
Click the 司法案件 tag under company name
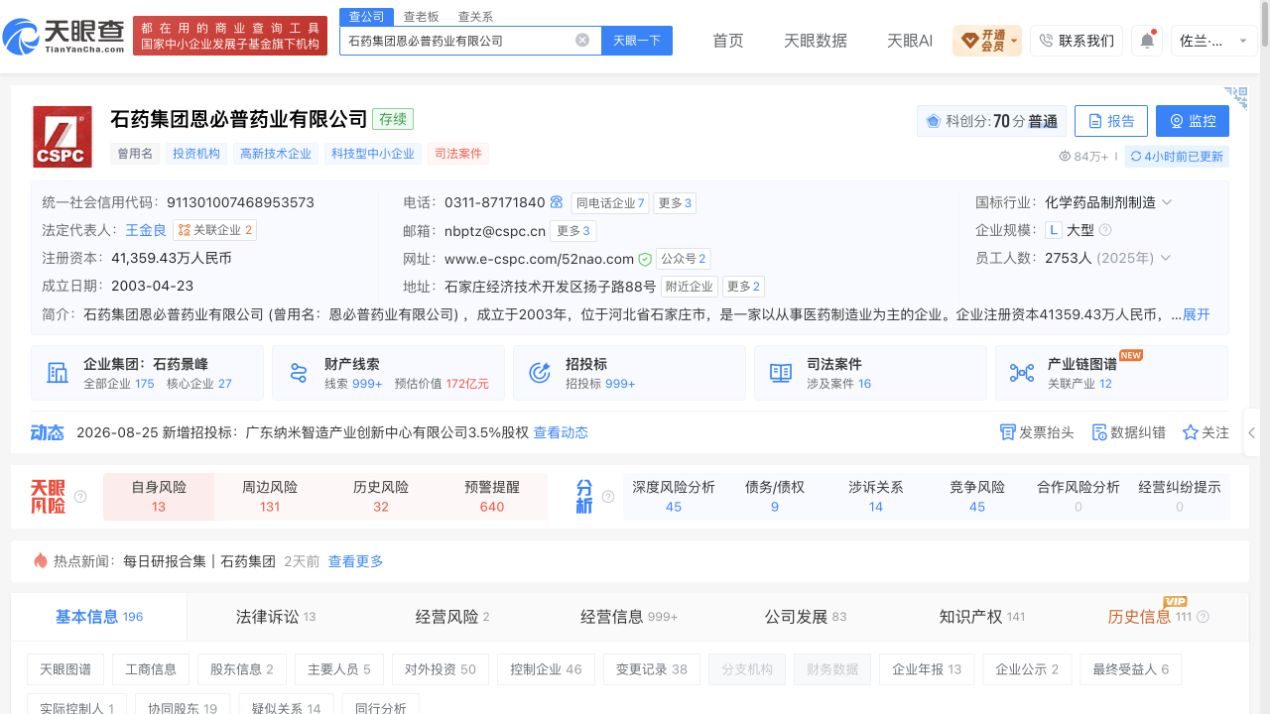click(x=457, y=154)
